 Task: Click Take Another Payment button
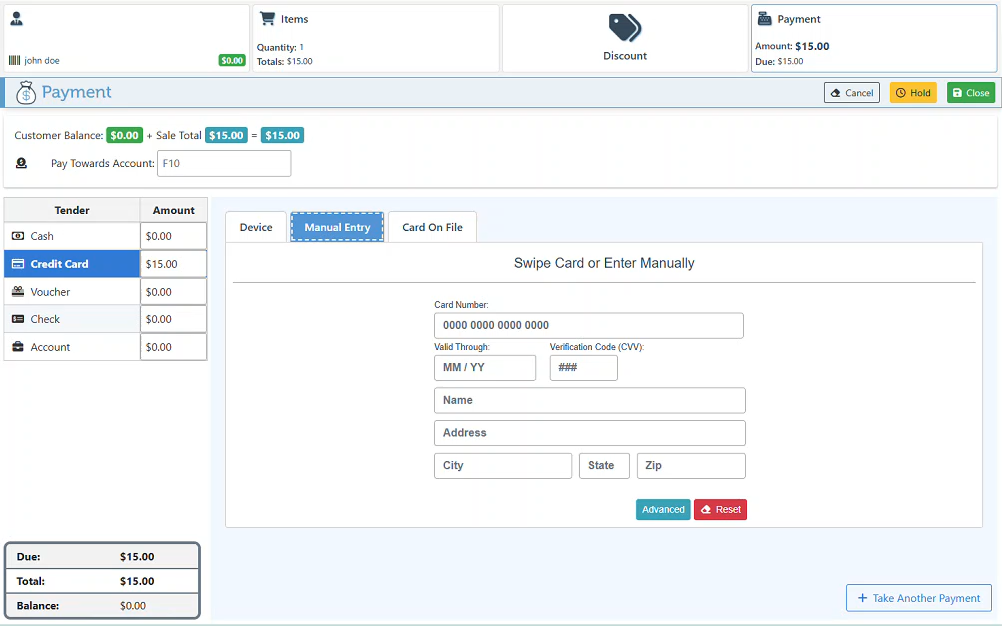pyautogui.click(x=919, y=598)
